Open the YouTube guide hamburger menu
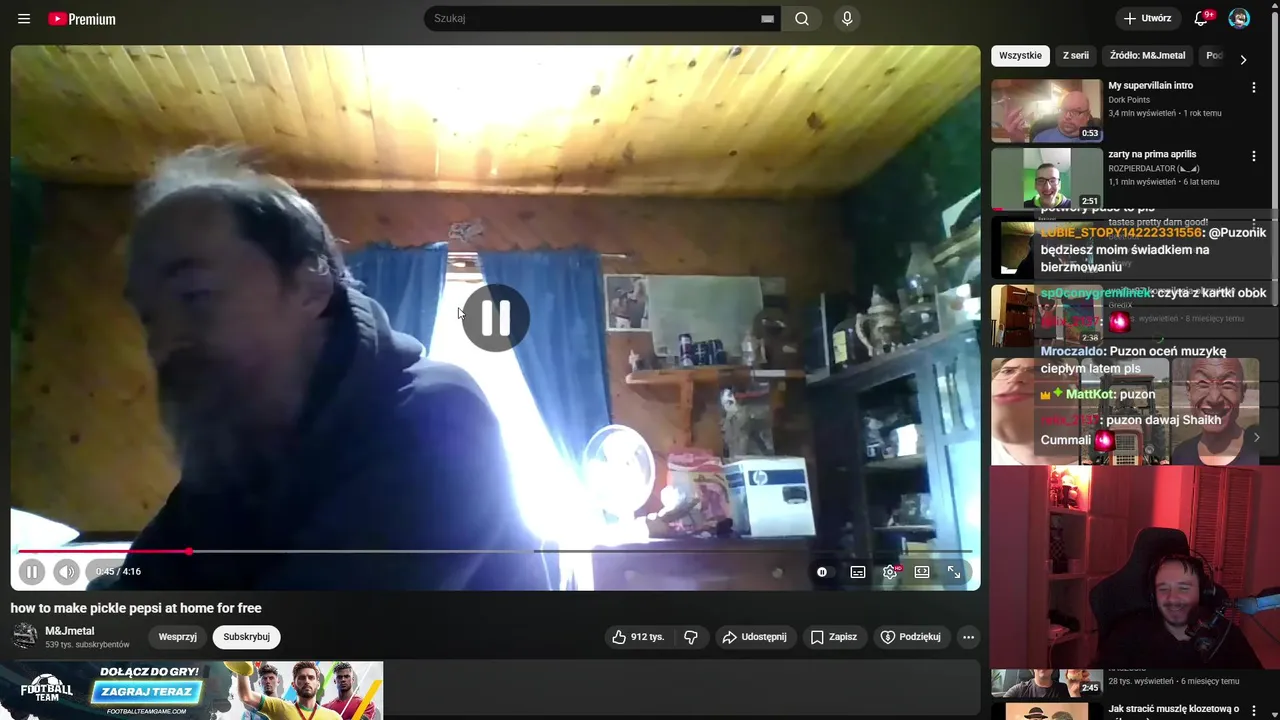The image size is (1280, 720). tap(24, 19)
